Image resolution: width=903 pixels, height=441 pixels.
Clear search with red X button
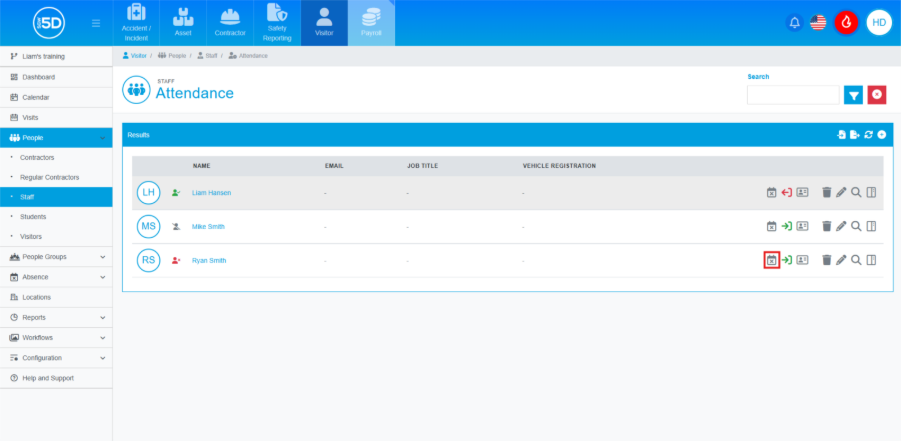pos(877,94)
